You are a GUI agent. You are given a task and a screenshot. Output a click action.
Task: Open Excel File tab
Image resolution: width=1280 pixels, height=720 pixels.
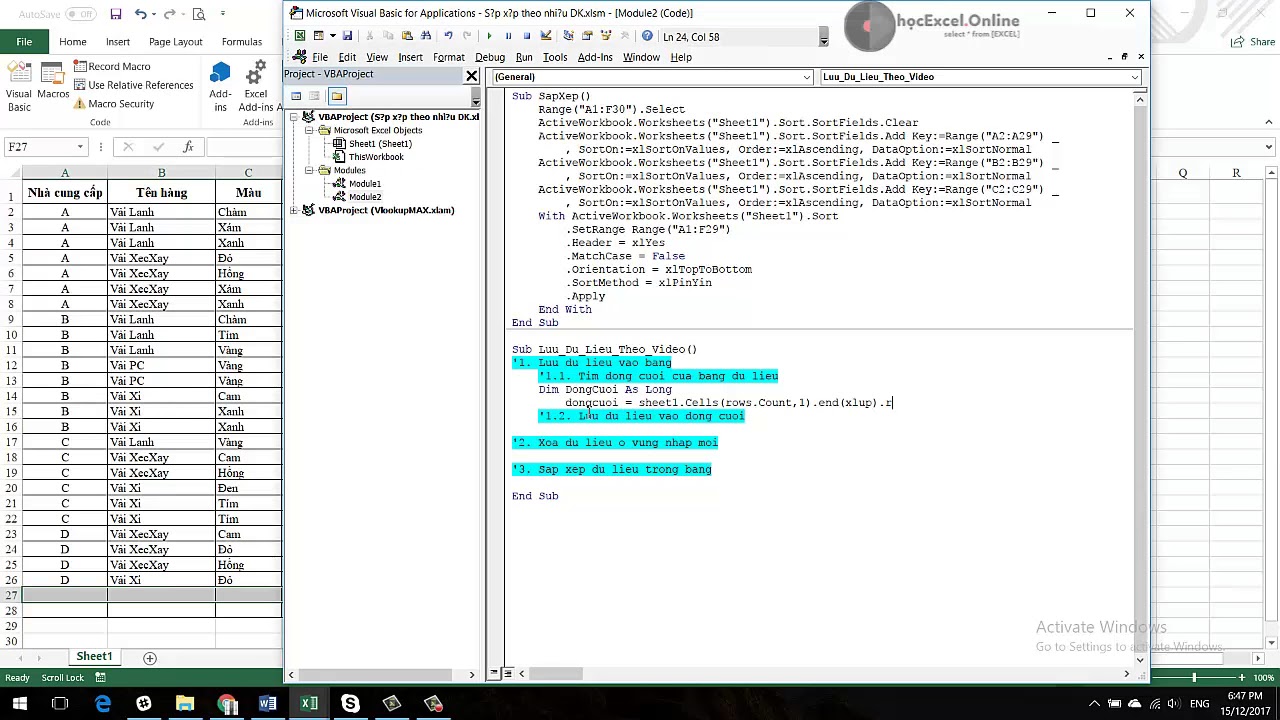23,42
